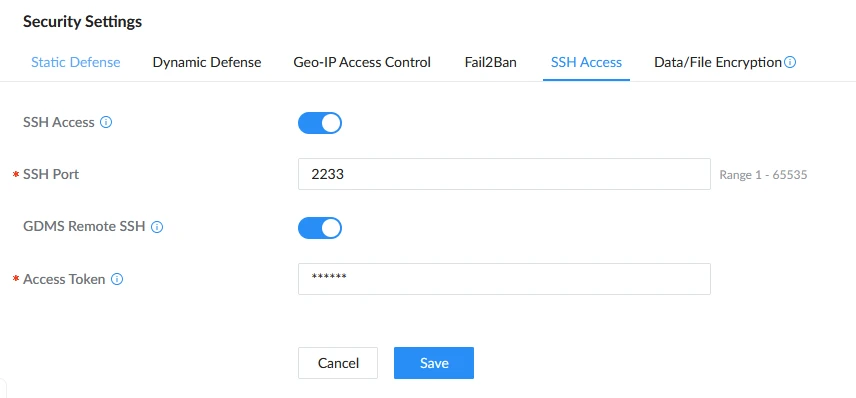Image resolution: width=856 pixels, height=398 pixels.
Task: Select the active SSH Access tab
Action: click(x=586, y=62)
